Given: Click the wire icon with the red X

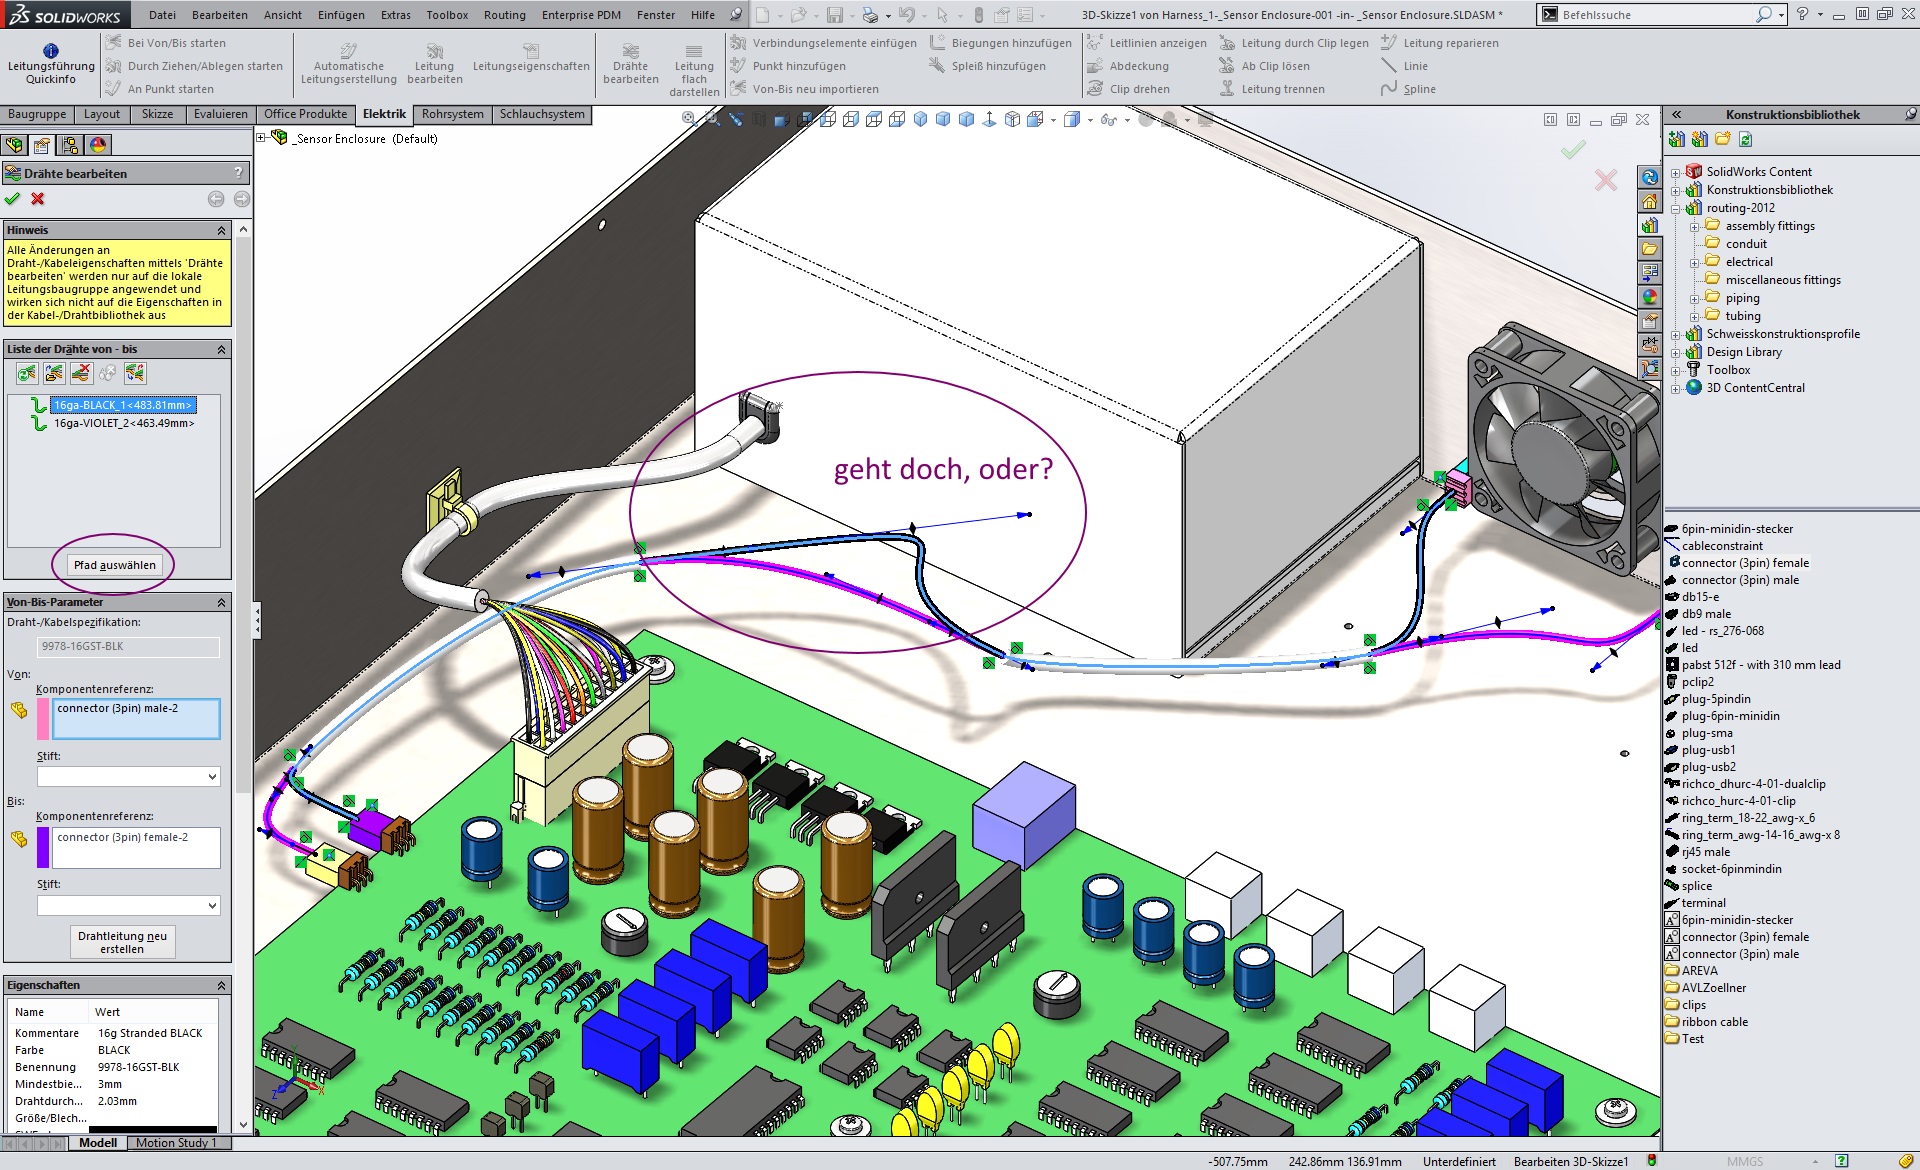Looking at the screenshot, I should coord(81,374).
